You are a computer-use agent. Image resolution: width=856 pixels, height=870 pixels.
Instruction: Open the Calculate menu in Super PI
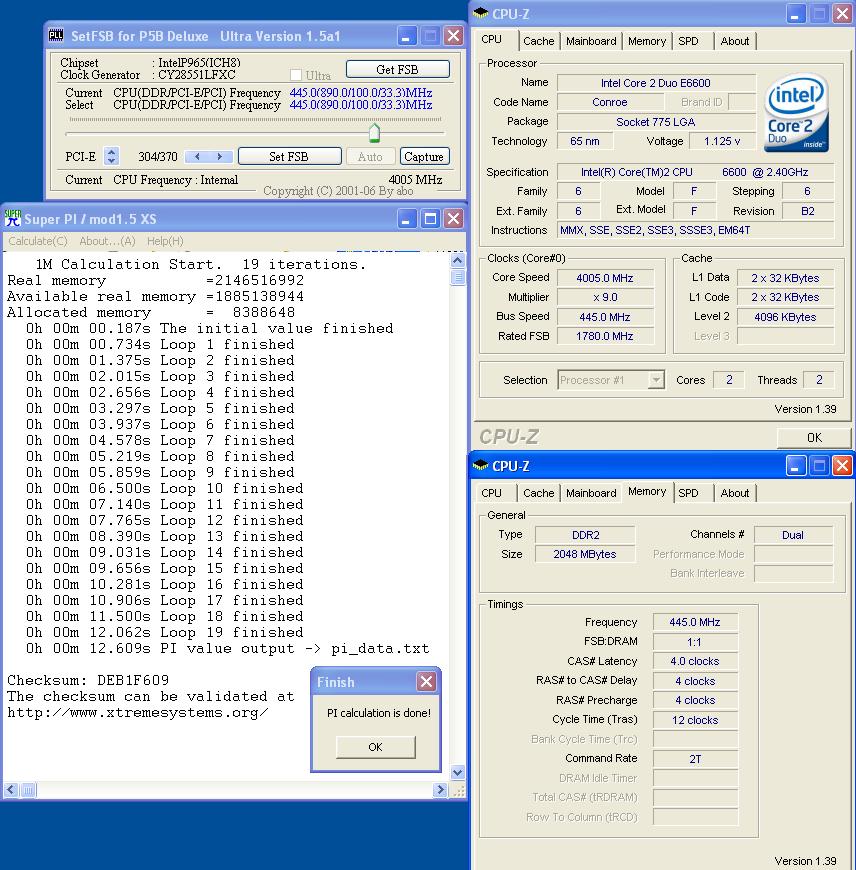point(37,241)
